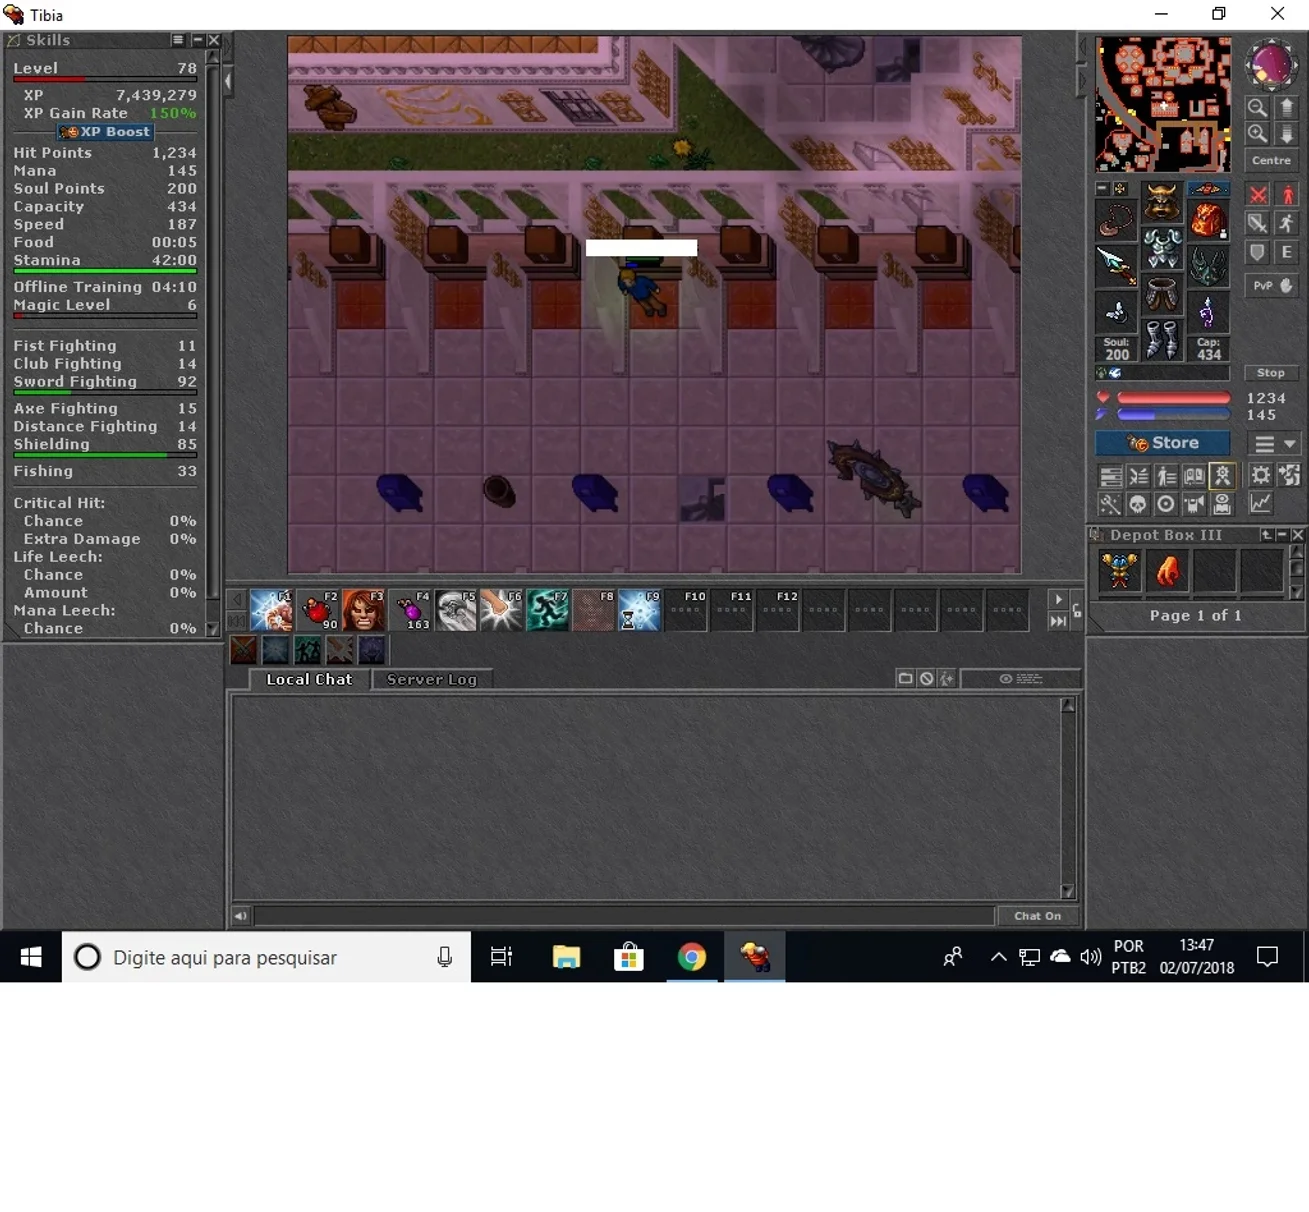The width and height of the screenshot is (1309, 1212).
Task: Toggle PvP secure mode
Action: (x=1273, y=286)
